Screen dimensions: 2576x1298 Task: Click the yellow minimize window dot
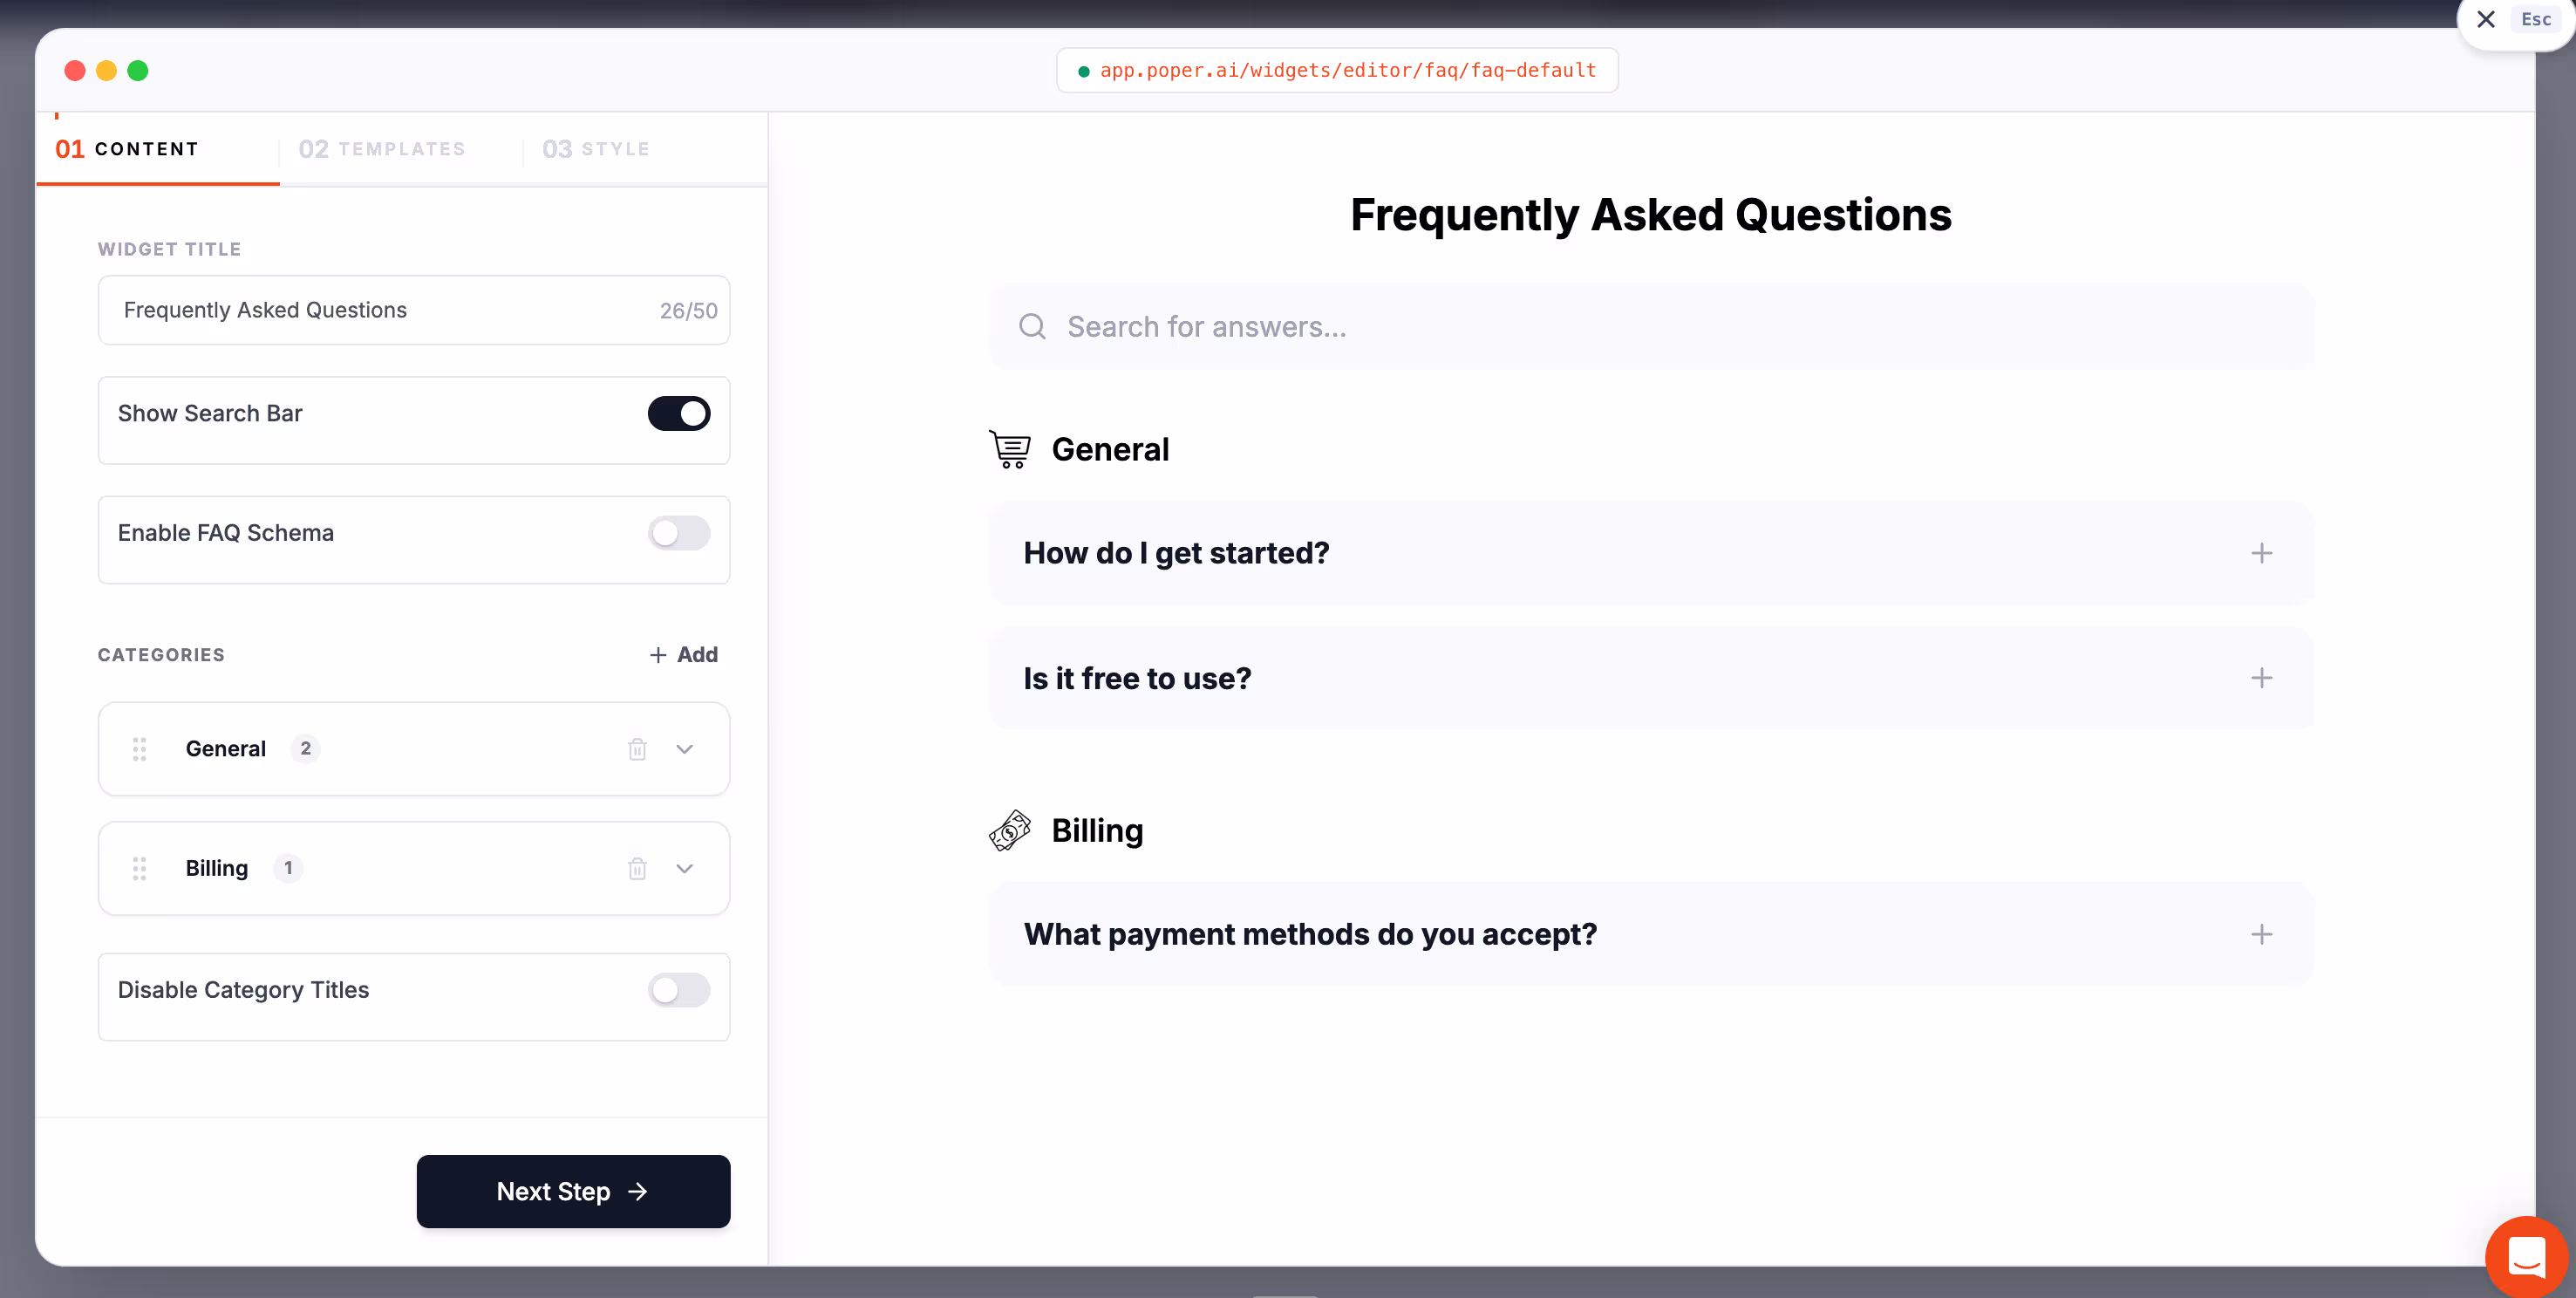click(106, 70)
